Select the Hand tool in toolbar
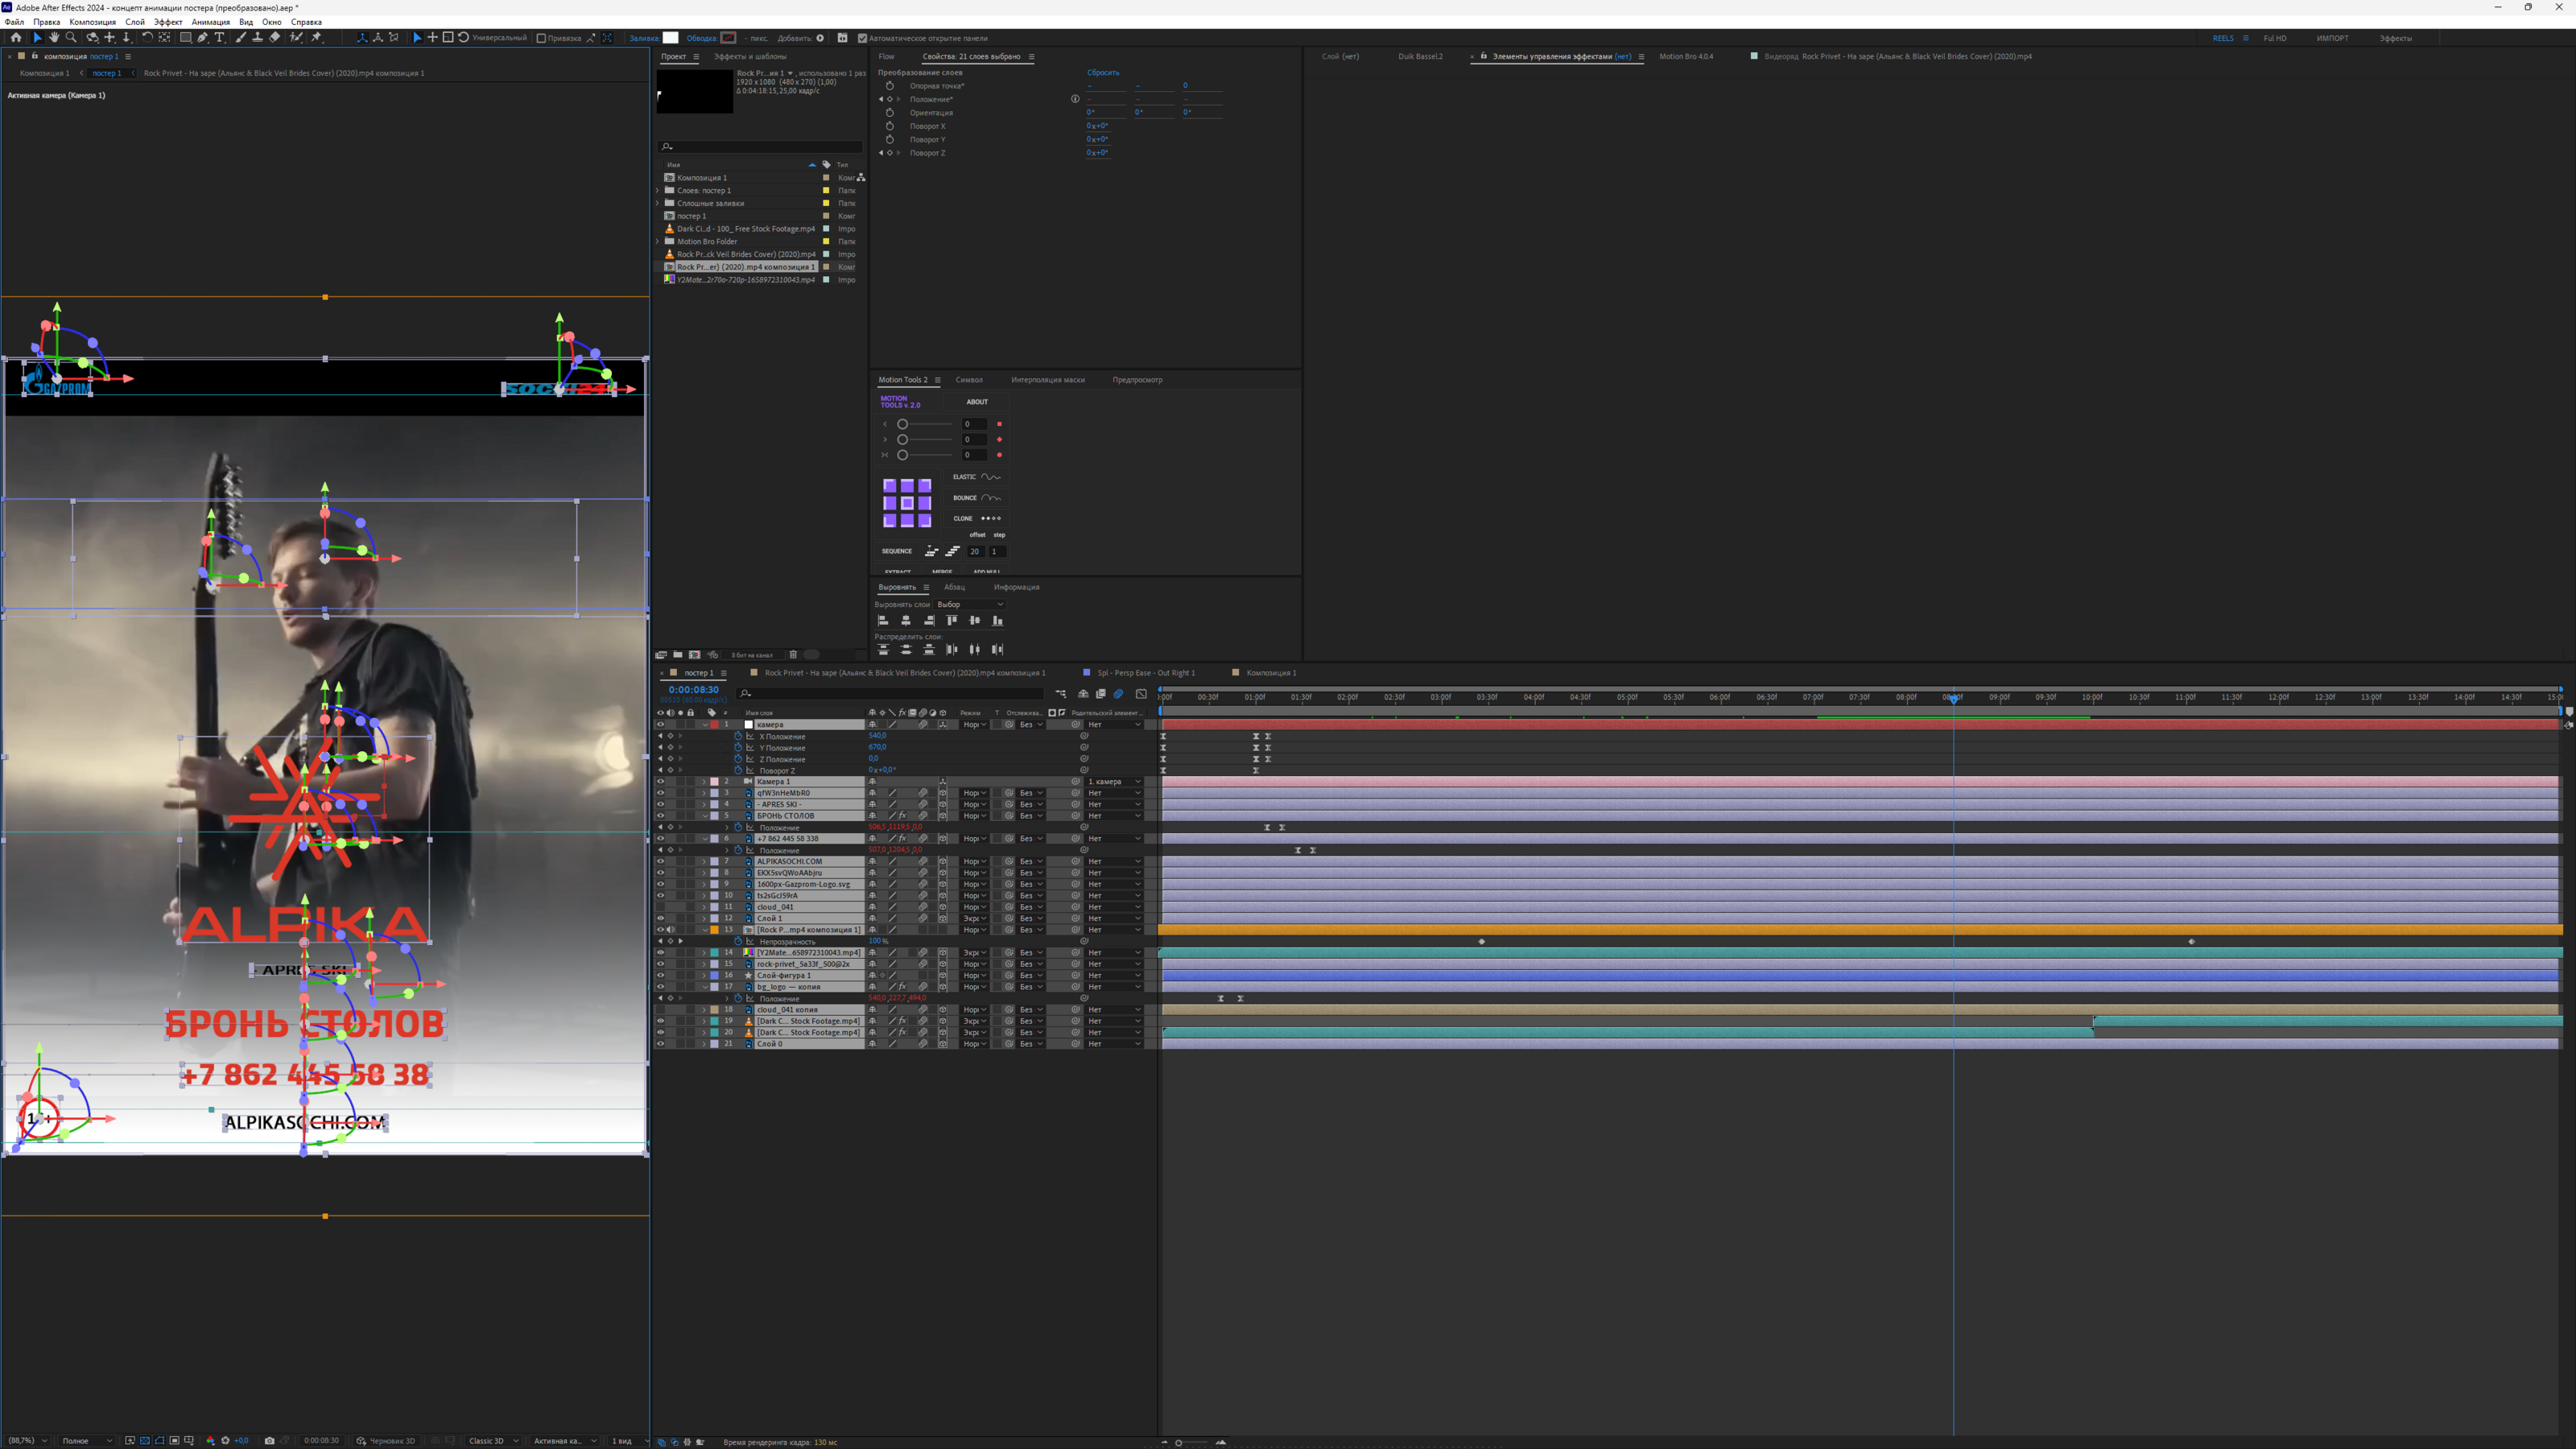 tap(54, 38)
